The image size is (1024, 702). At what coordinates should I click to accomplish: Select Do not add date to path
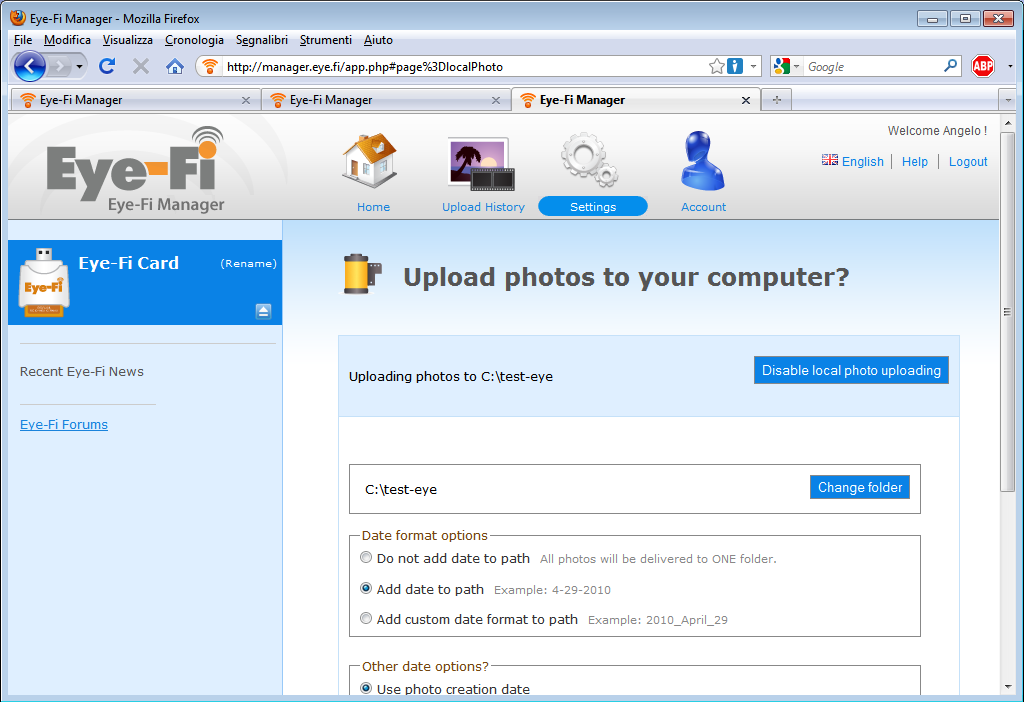(x=366, y=558)
